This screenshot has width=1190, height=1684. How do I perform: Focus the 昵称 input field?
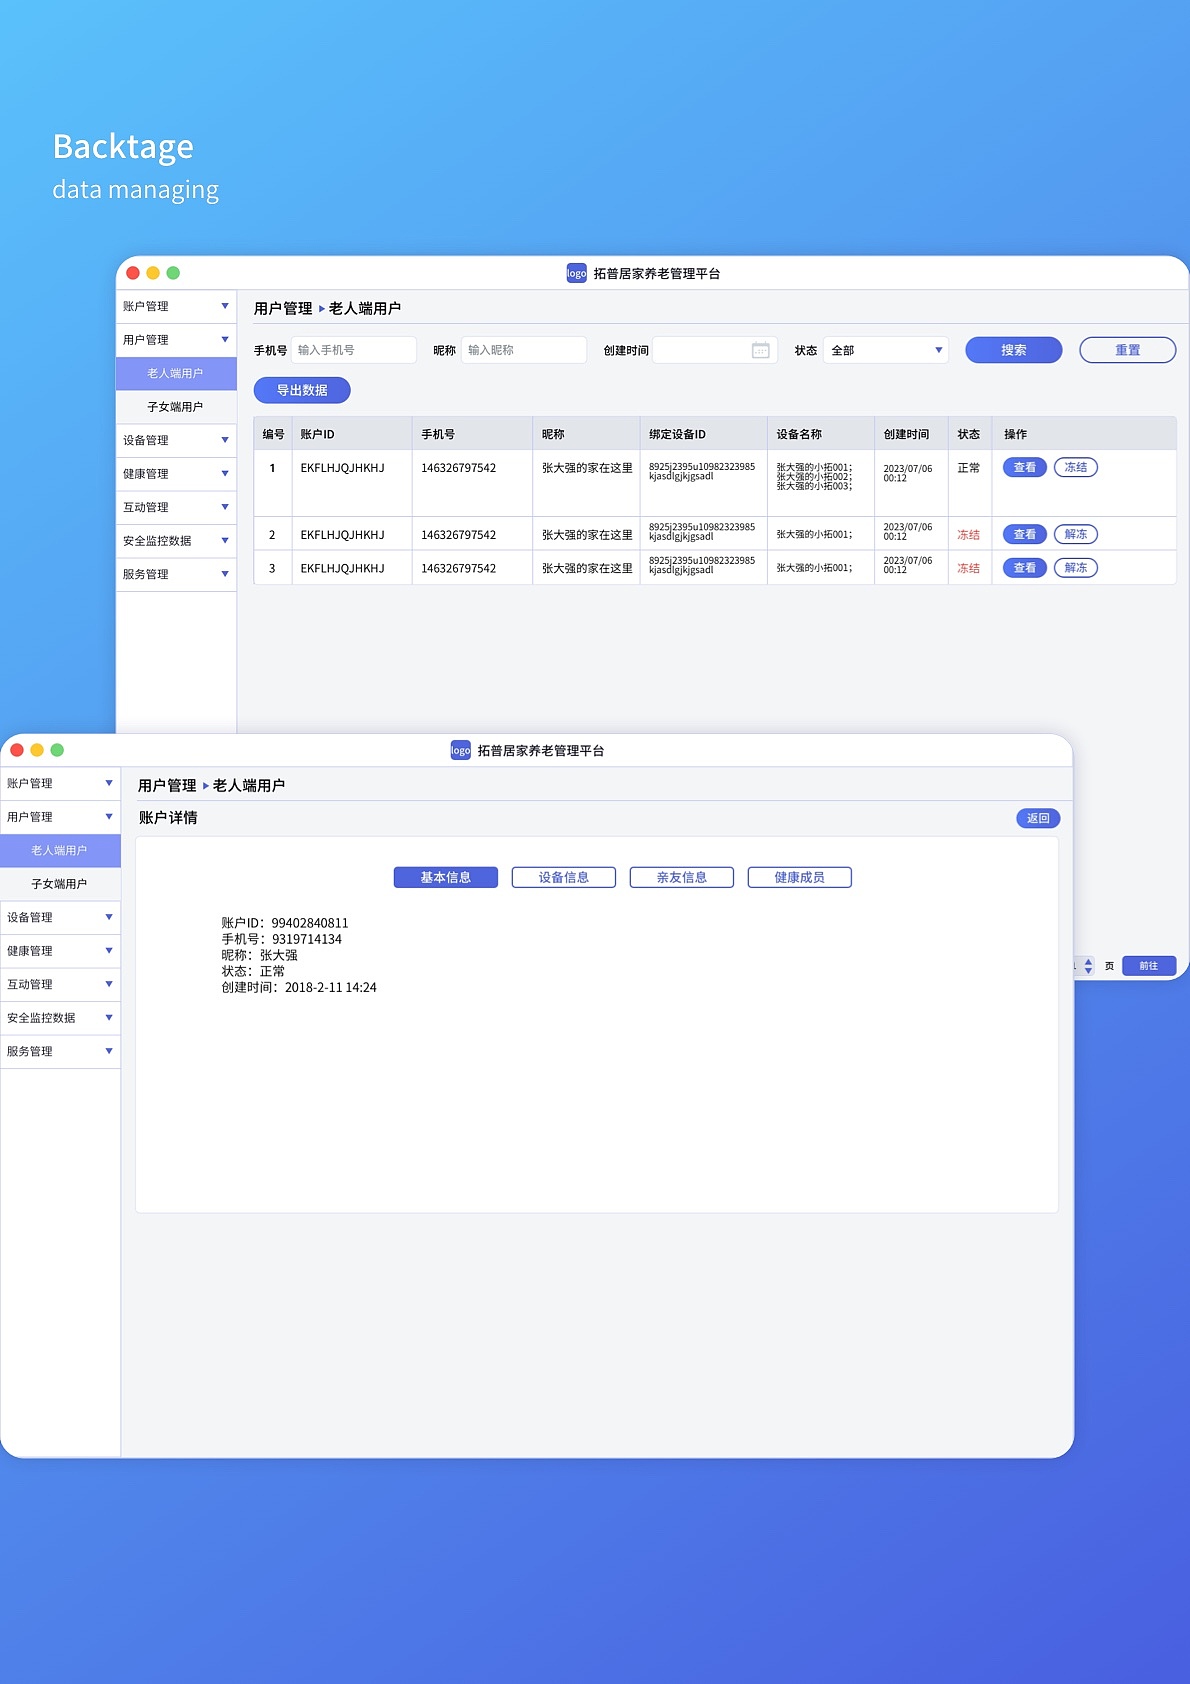524,350
